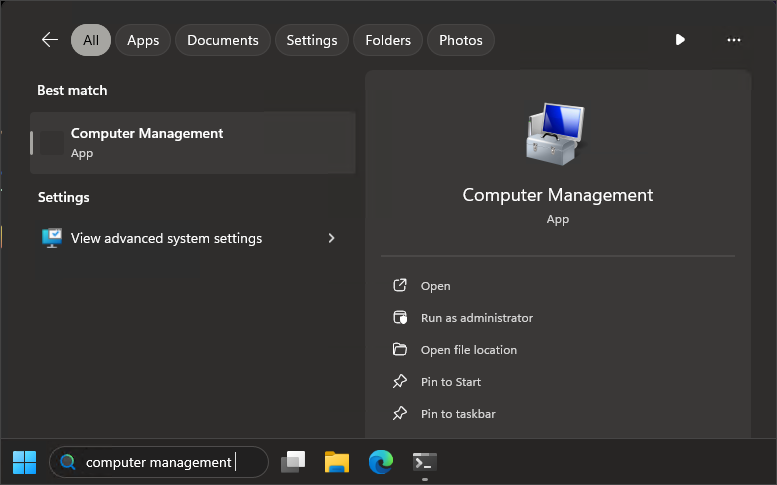Click the folder icon for Open file location

pyautogui.click(x=399, y=349)
